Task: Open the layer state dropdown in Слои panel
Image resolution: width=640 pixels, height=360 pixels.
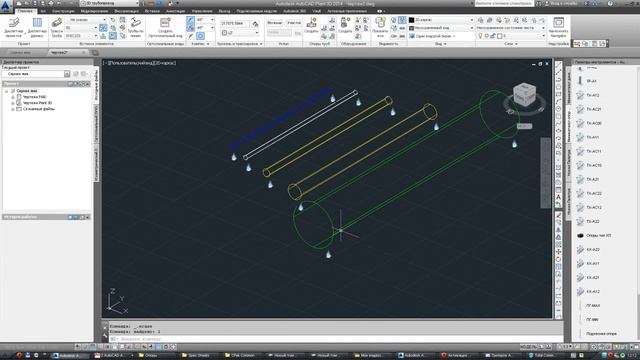Action: pyautogui.click(x=511, y=28)
